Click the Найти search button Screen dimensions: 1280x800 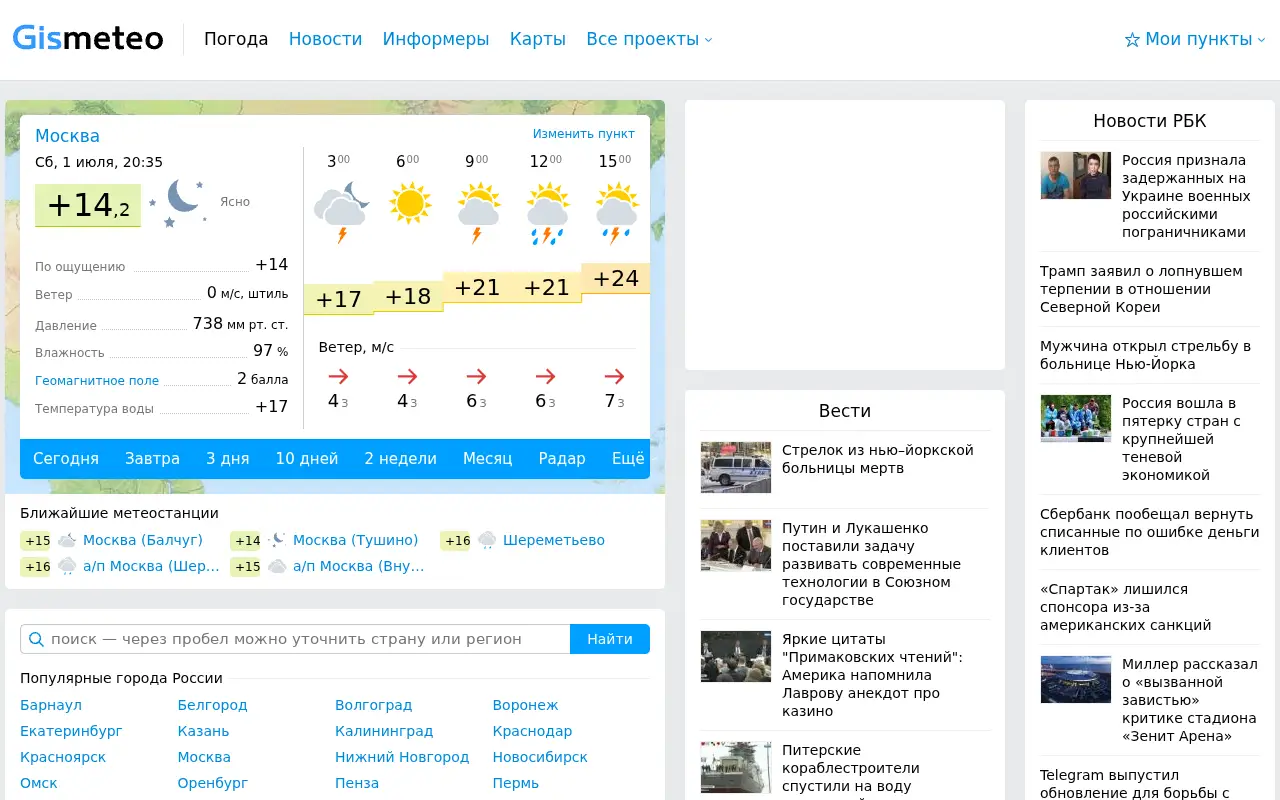pyautogui.click(x=610, y=639)
